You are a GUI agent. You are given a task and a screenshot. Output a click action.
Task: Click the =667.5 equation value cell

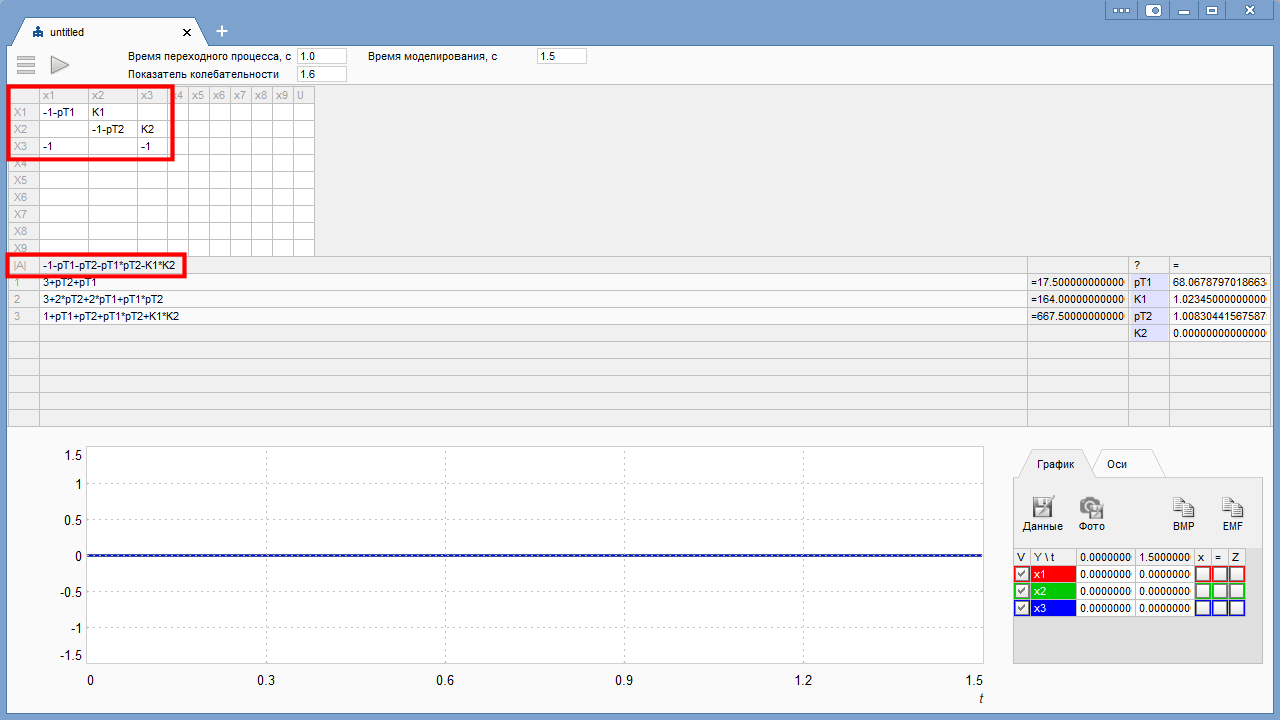pyautogui.click(x=1078, y=316)
